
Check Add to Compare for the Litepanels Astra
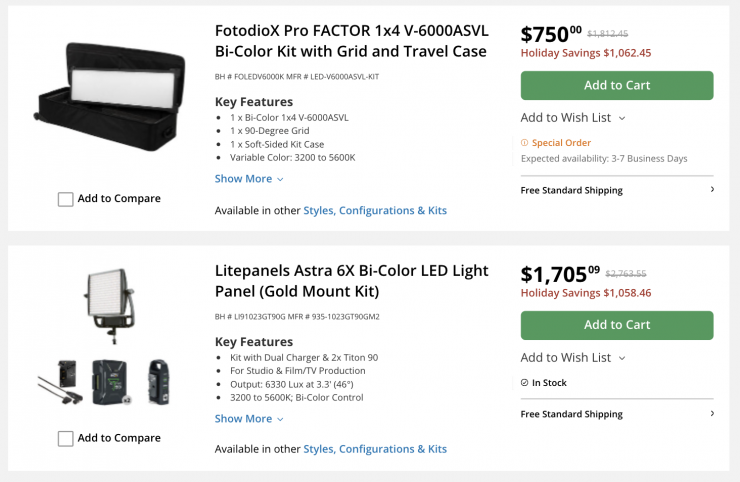point(66,438)
